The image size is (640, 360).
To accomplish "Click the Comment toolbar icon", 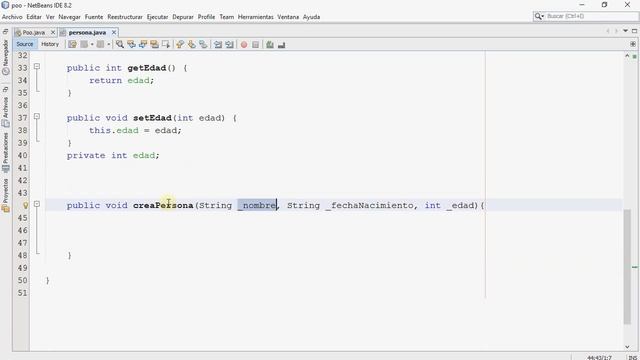I will (x=269, y=44).
